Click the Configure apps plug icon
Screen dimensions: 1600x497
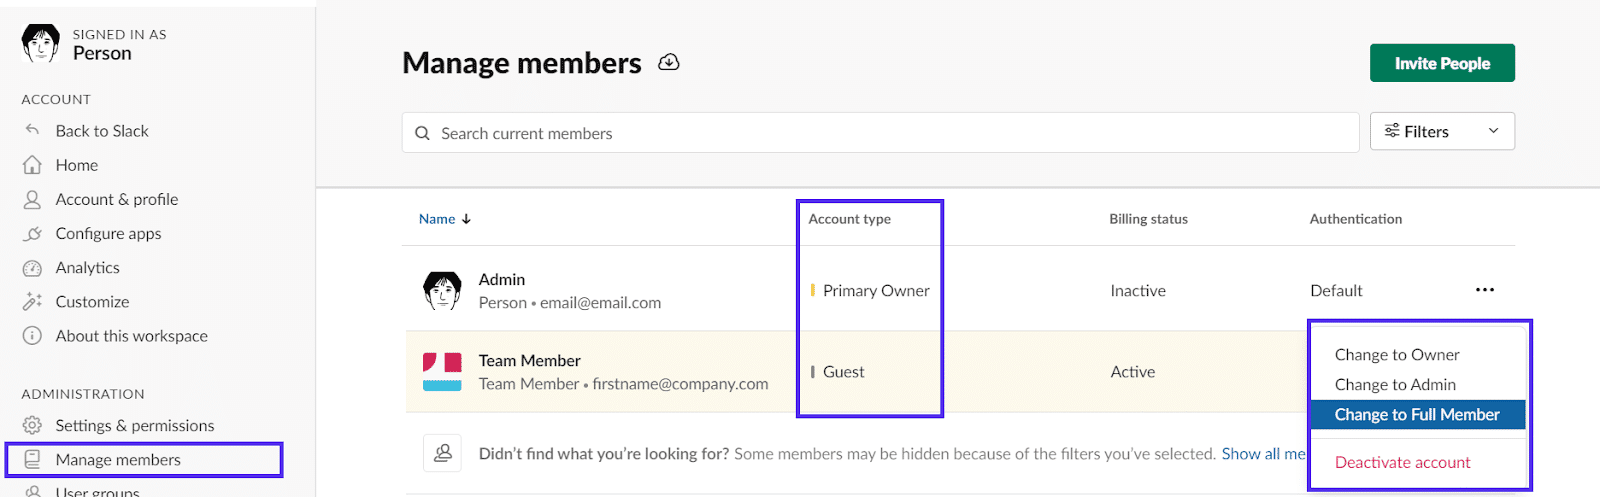33,234
